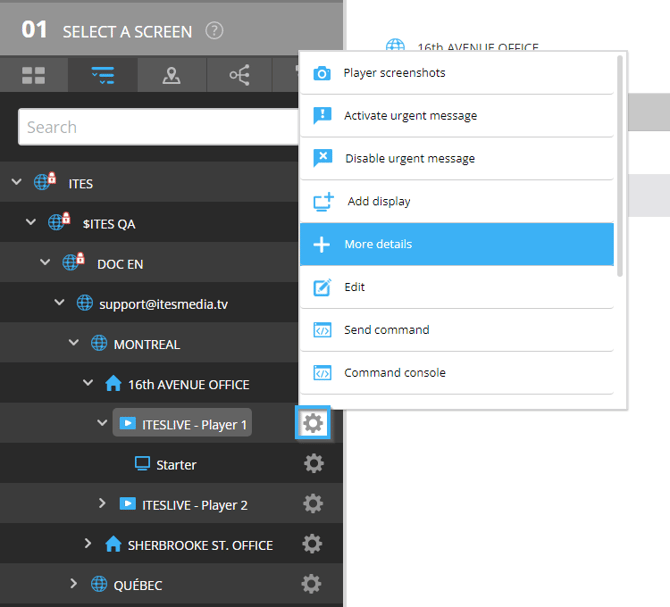Select DOC EN tree entry
Image resolution: width=670 pixels, height=607 pixels.
(x=120, y=264)
